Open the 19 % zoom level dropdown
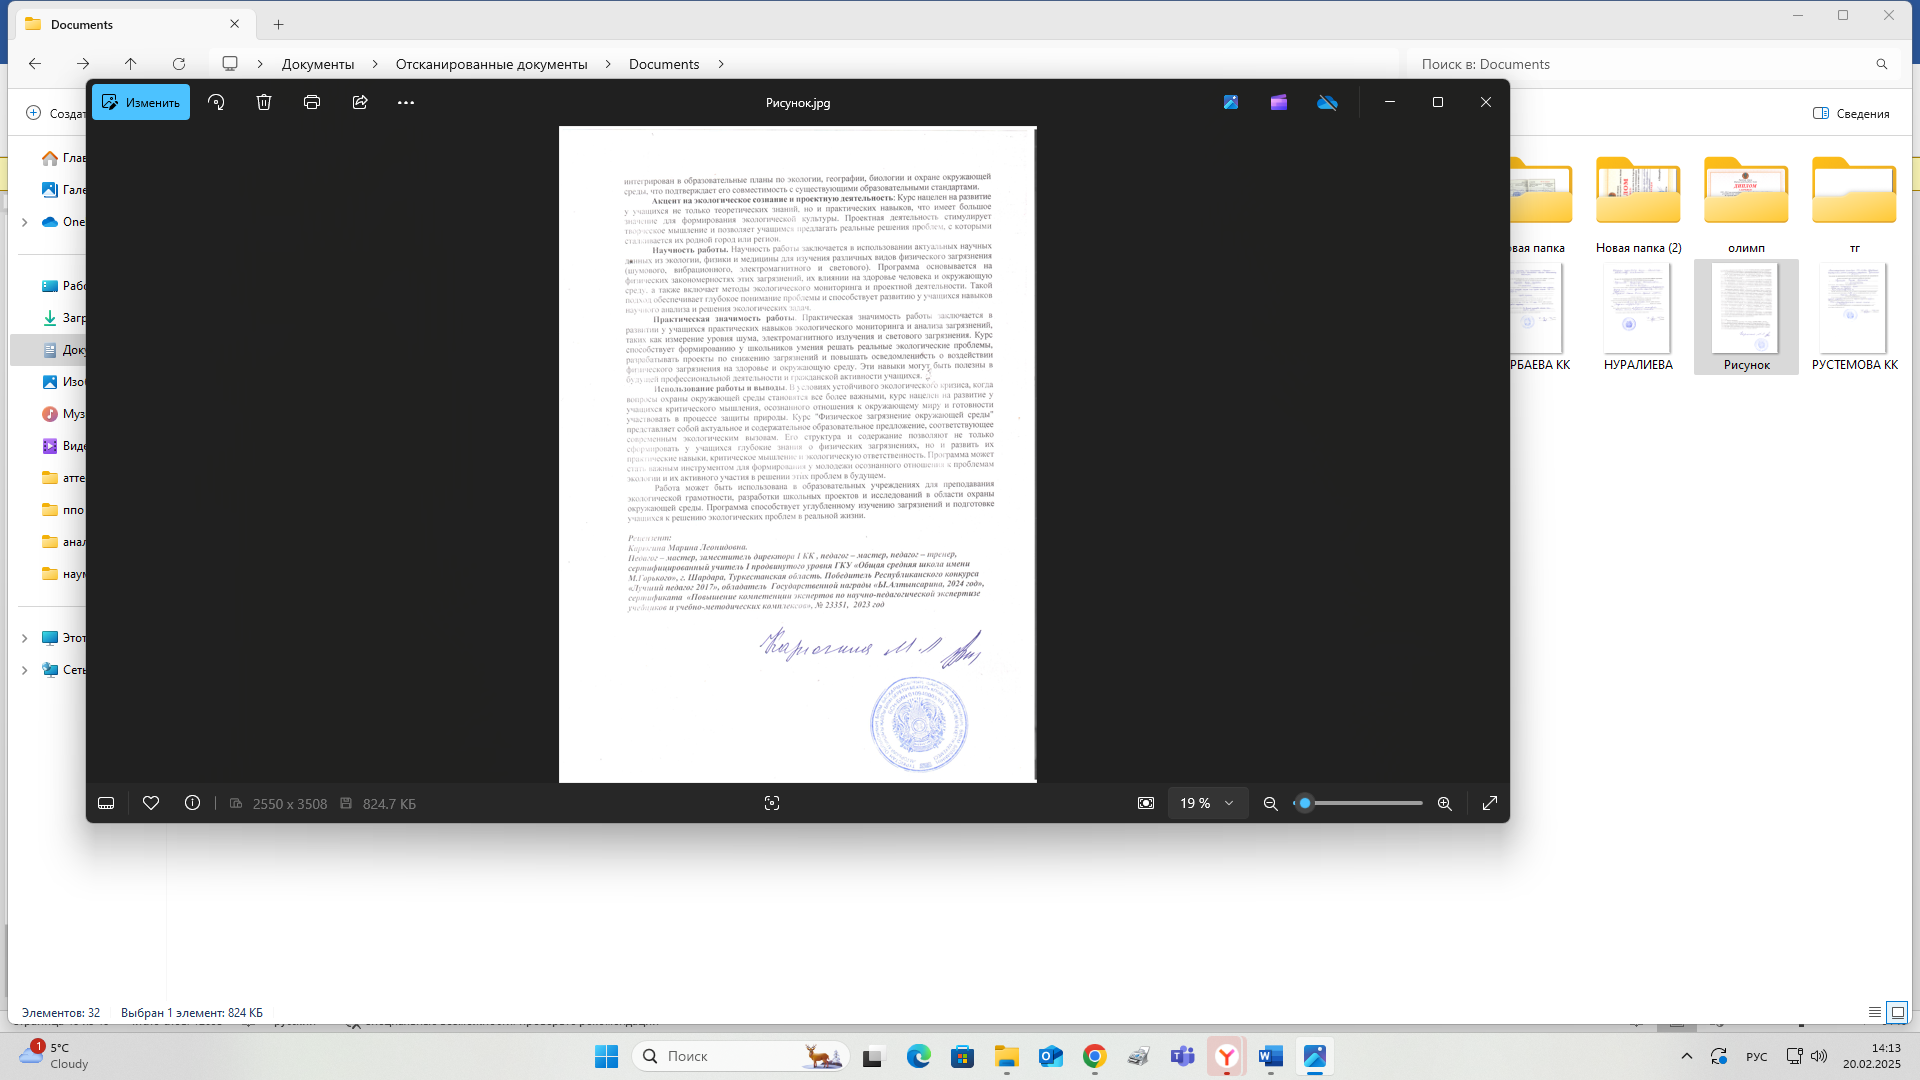Image resolution: width=1920 pixels, height=1080 pixels. [x=1208, y=803]
